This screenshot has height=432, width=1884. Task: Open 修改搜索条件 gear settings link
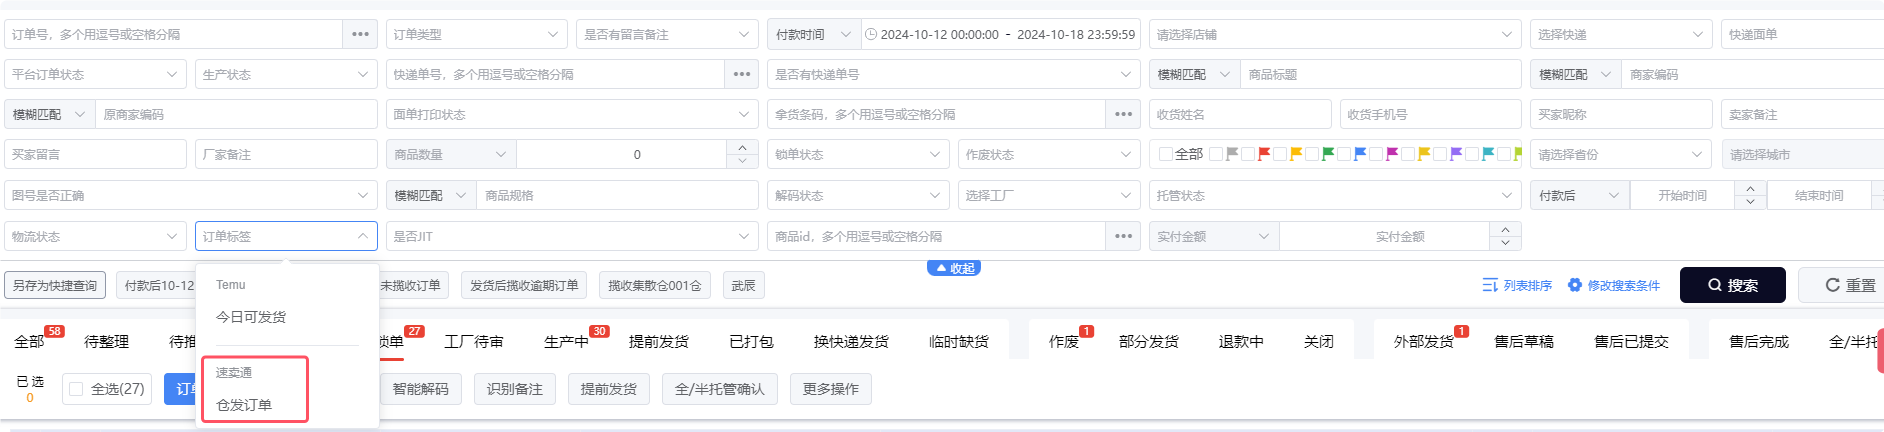[x=1614, y=285]
